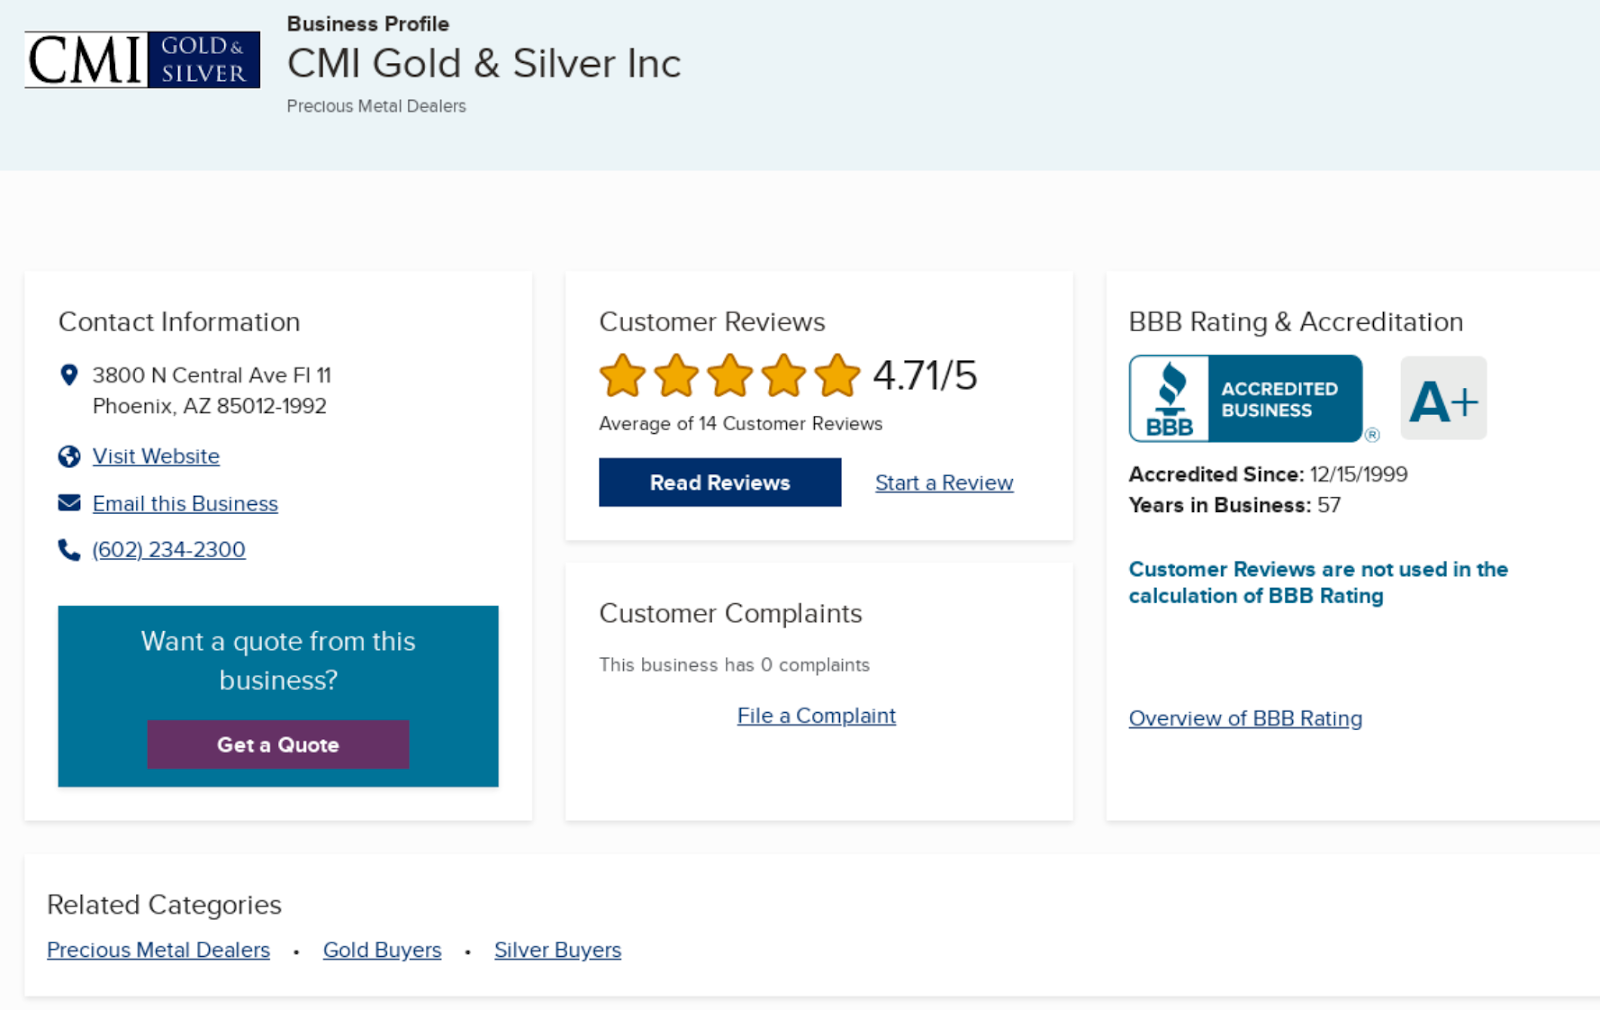Call the (602) 234-2300 number link
1600x1010 pixels.
[x=169, y=550]
